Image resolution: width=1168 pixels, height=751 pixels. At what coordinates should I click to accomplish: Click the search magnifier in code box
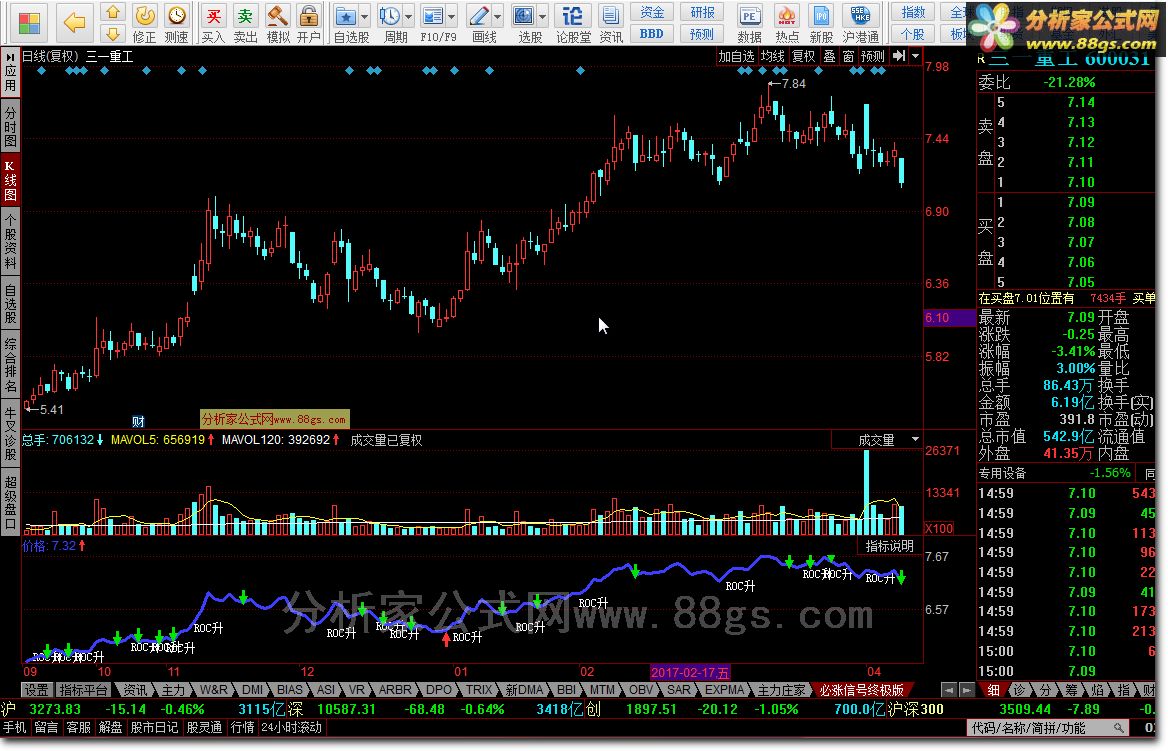click(x=1119, y=728)
